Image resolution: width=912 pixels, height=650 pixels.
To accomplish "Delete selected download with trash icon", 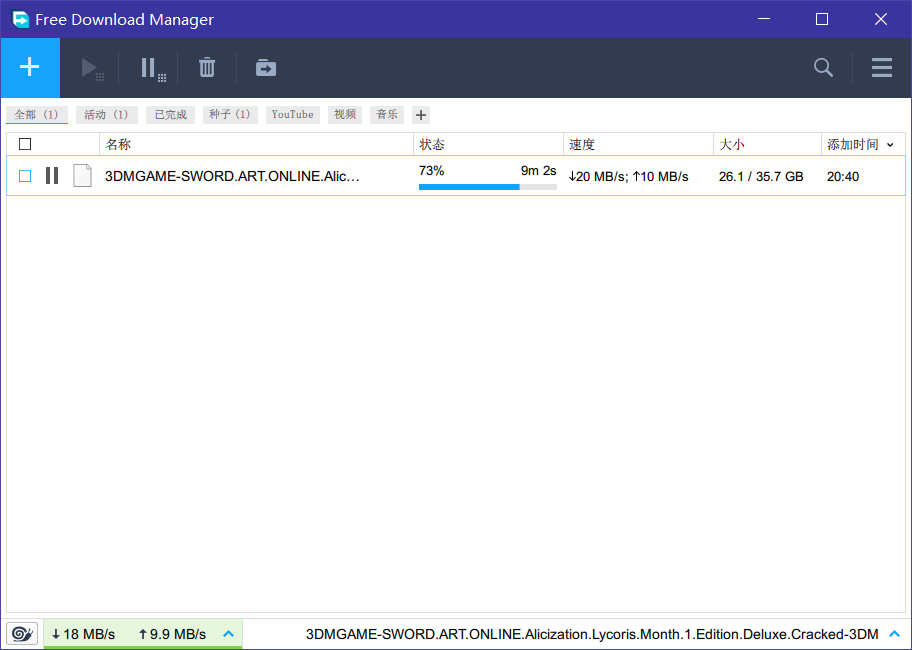I will 207,67.
